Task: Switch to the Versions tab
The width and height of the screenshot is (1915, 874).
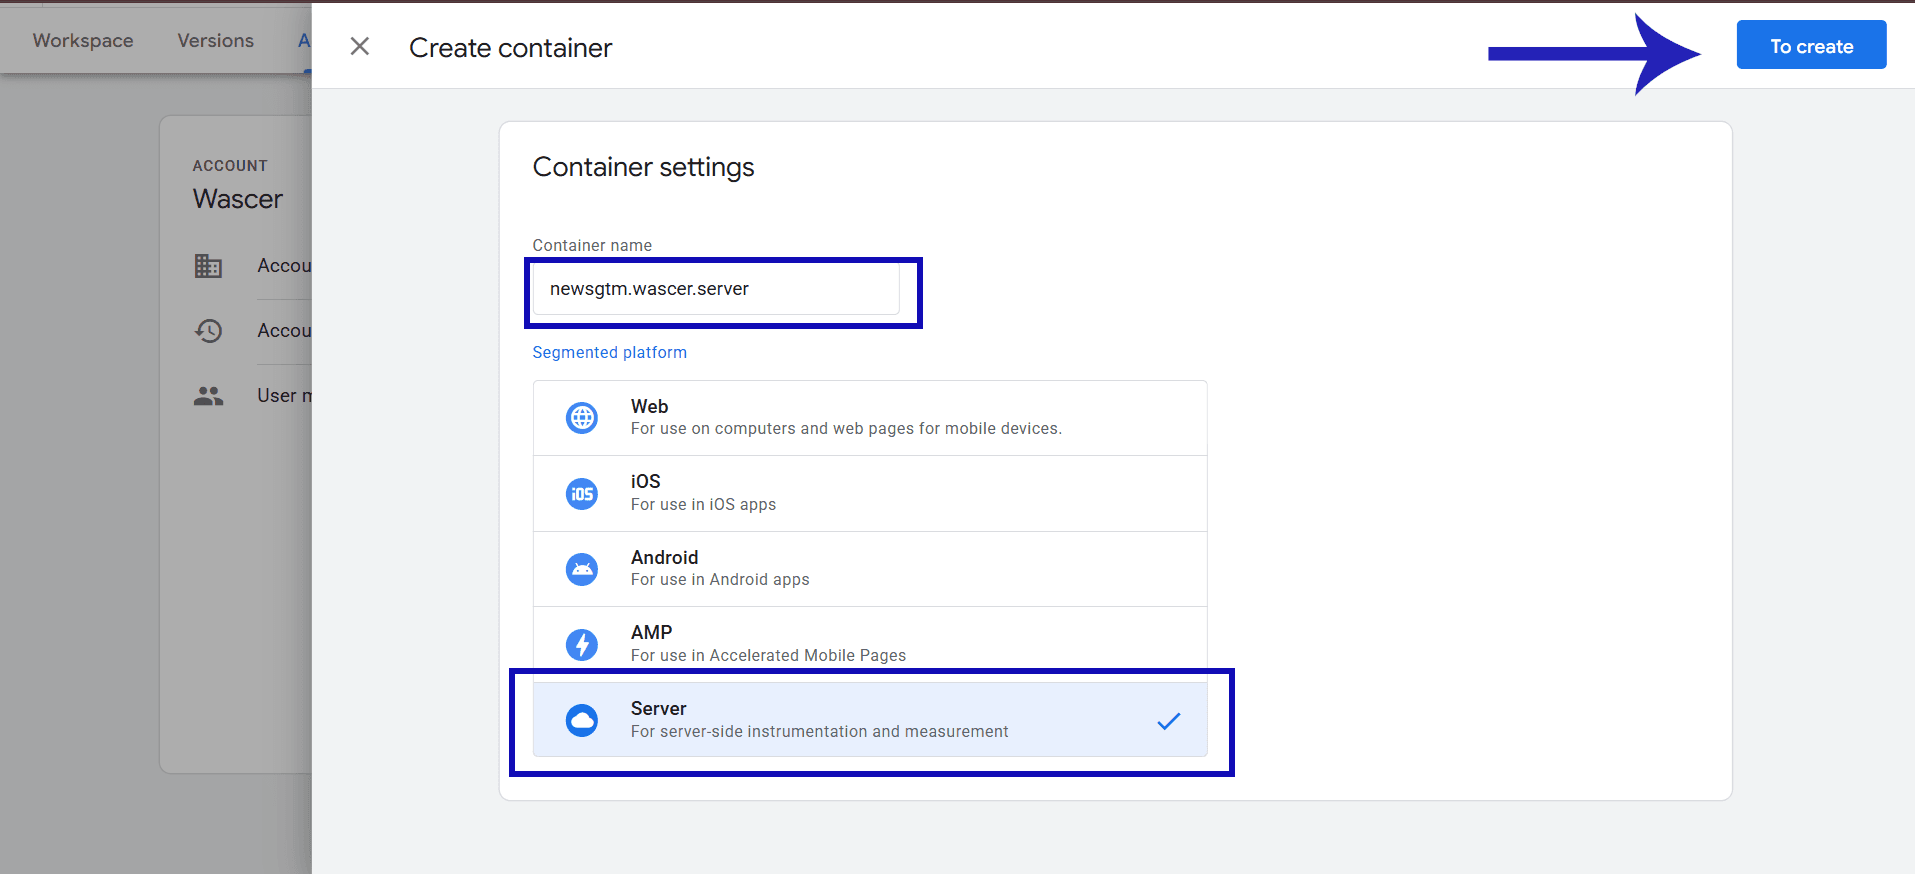Action: coord(216,40)
